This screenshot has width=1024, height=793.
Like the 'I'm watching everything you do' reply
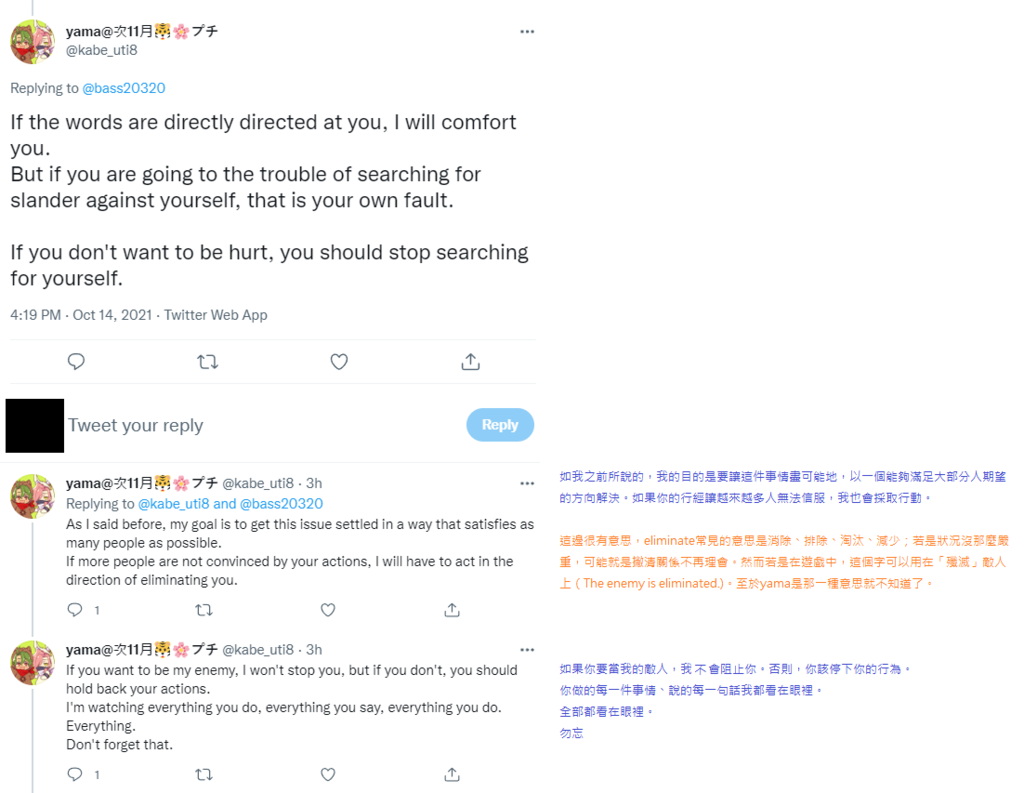[328, 774]
